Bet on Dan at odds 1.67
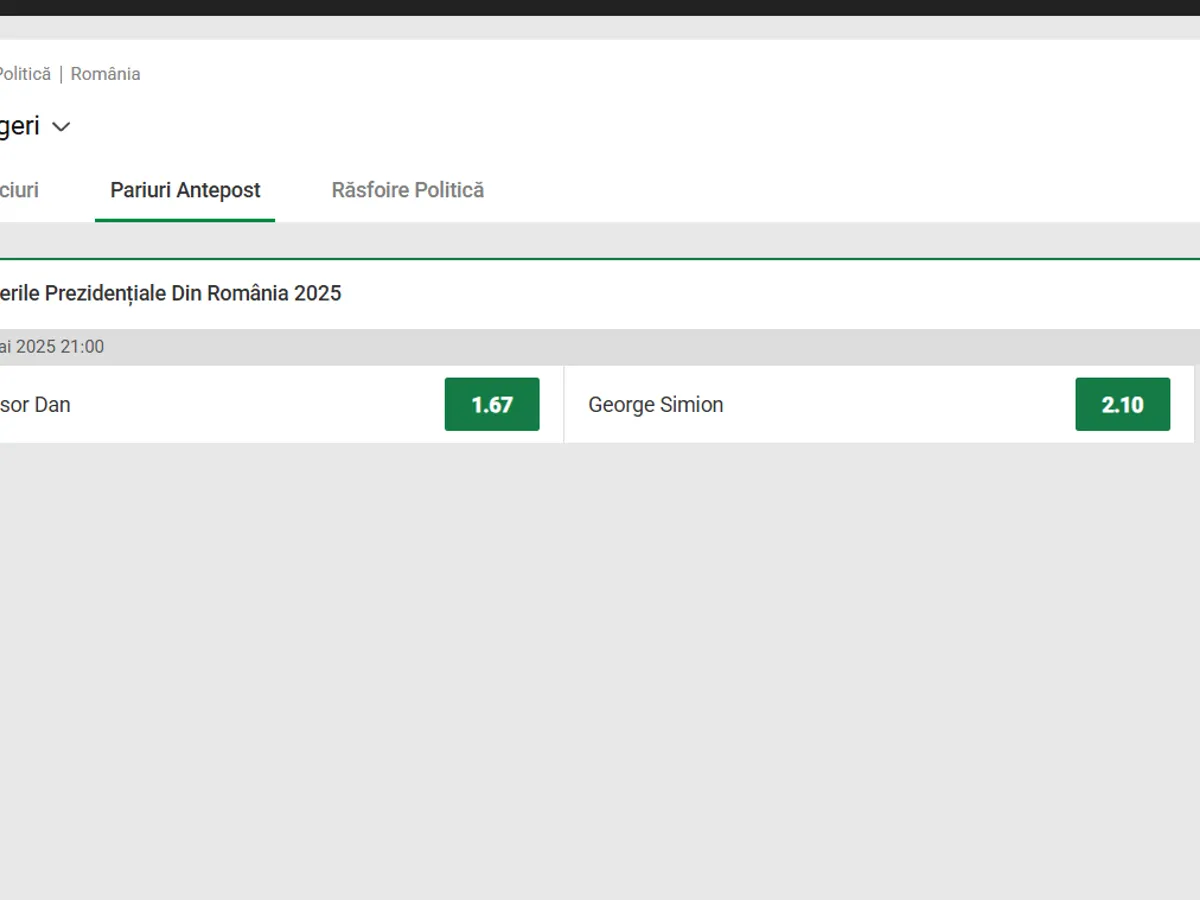Viewport: 1200px width, 900px height. tap(492, 404)
